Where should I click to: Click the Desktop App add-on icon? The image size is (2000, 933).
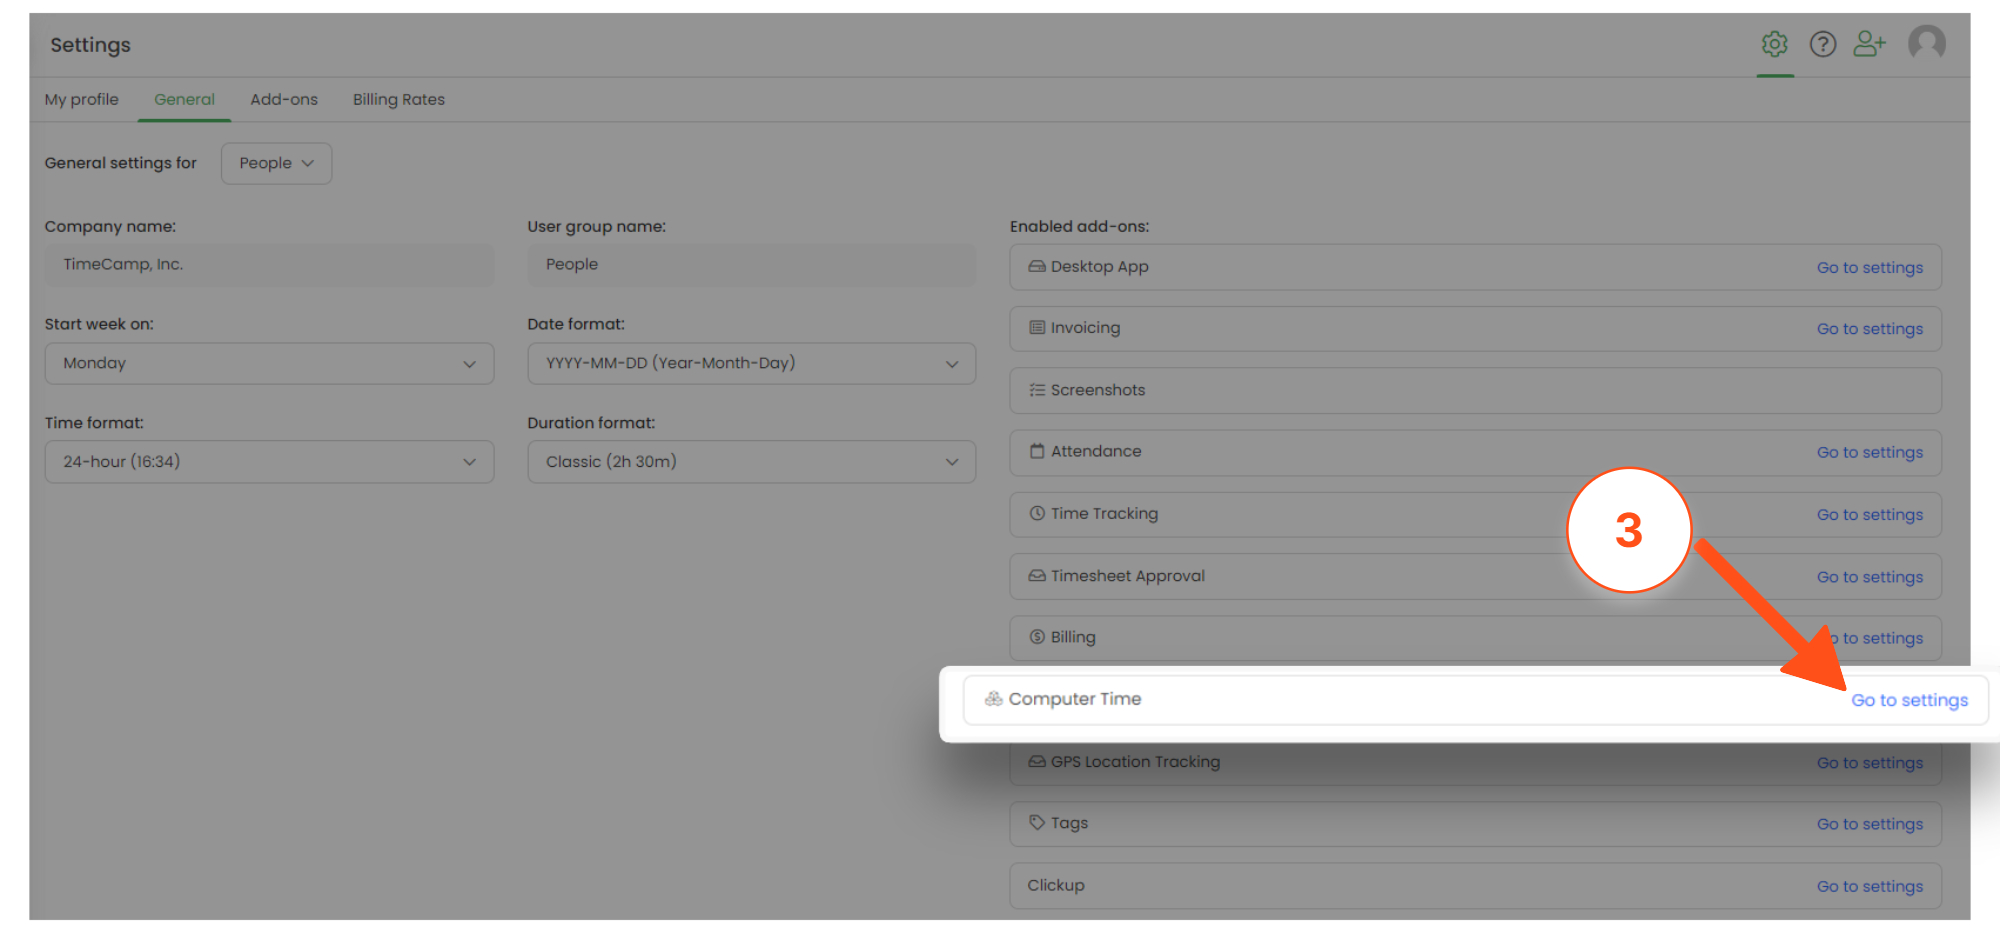click(x=1037, y=267)
